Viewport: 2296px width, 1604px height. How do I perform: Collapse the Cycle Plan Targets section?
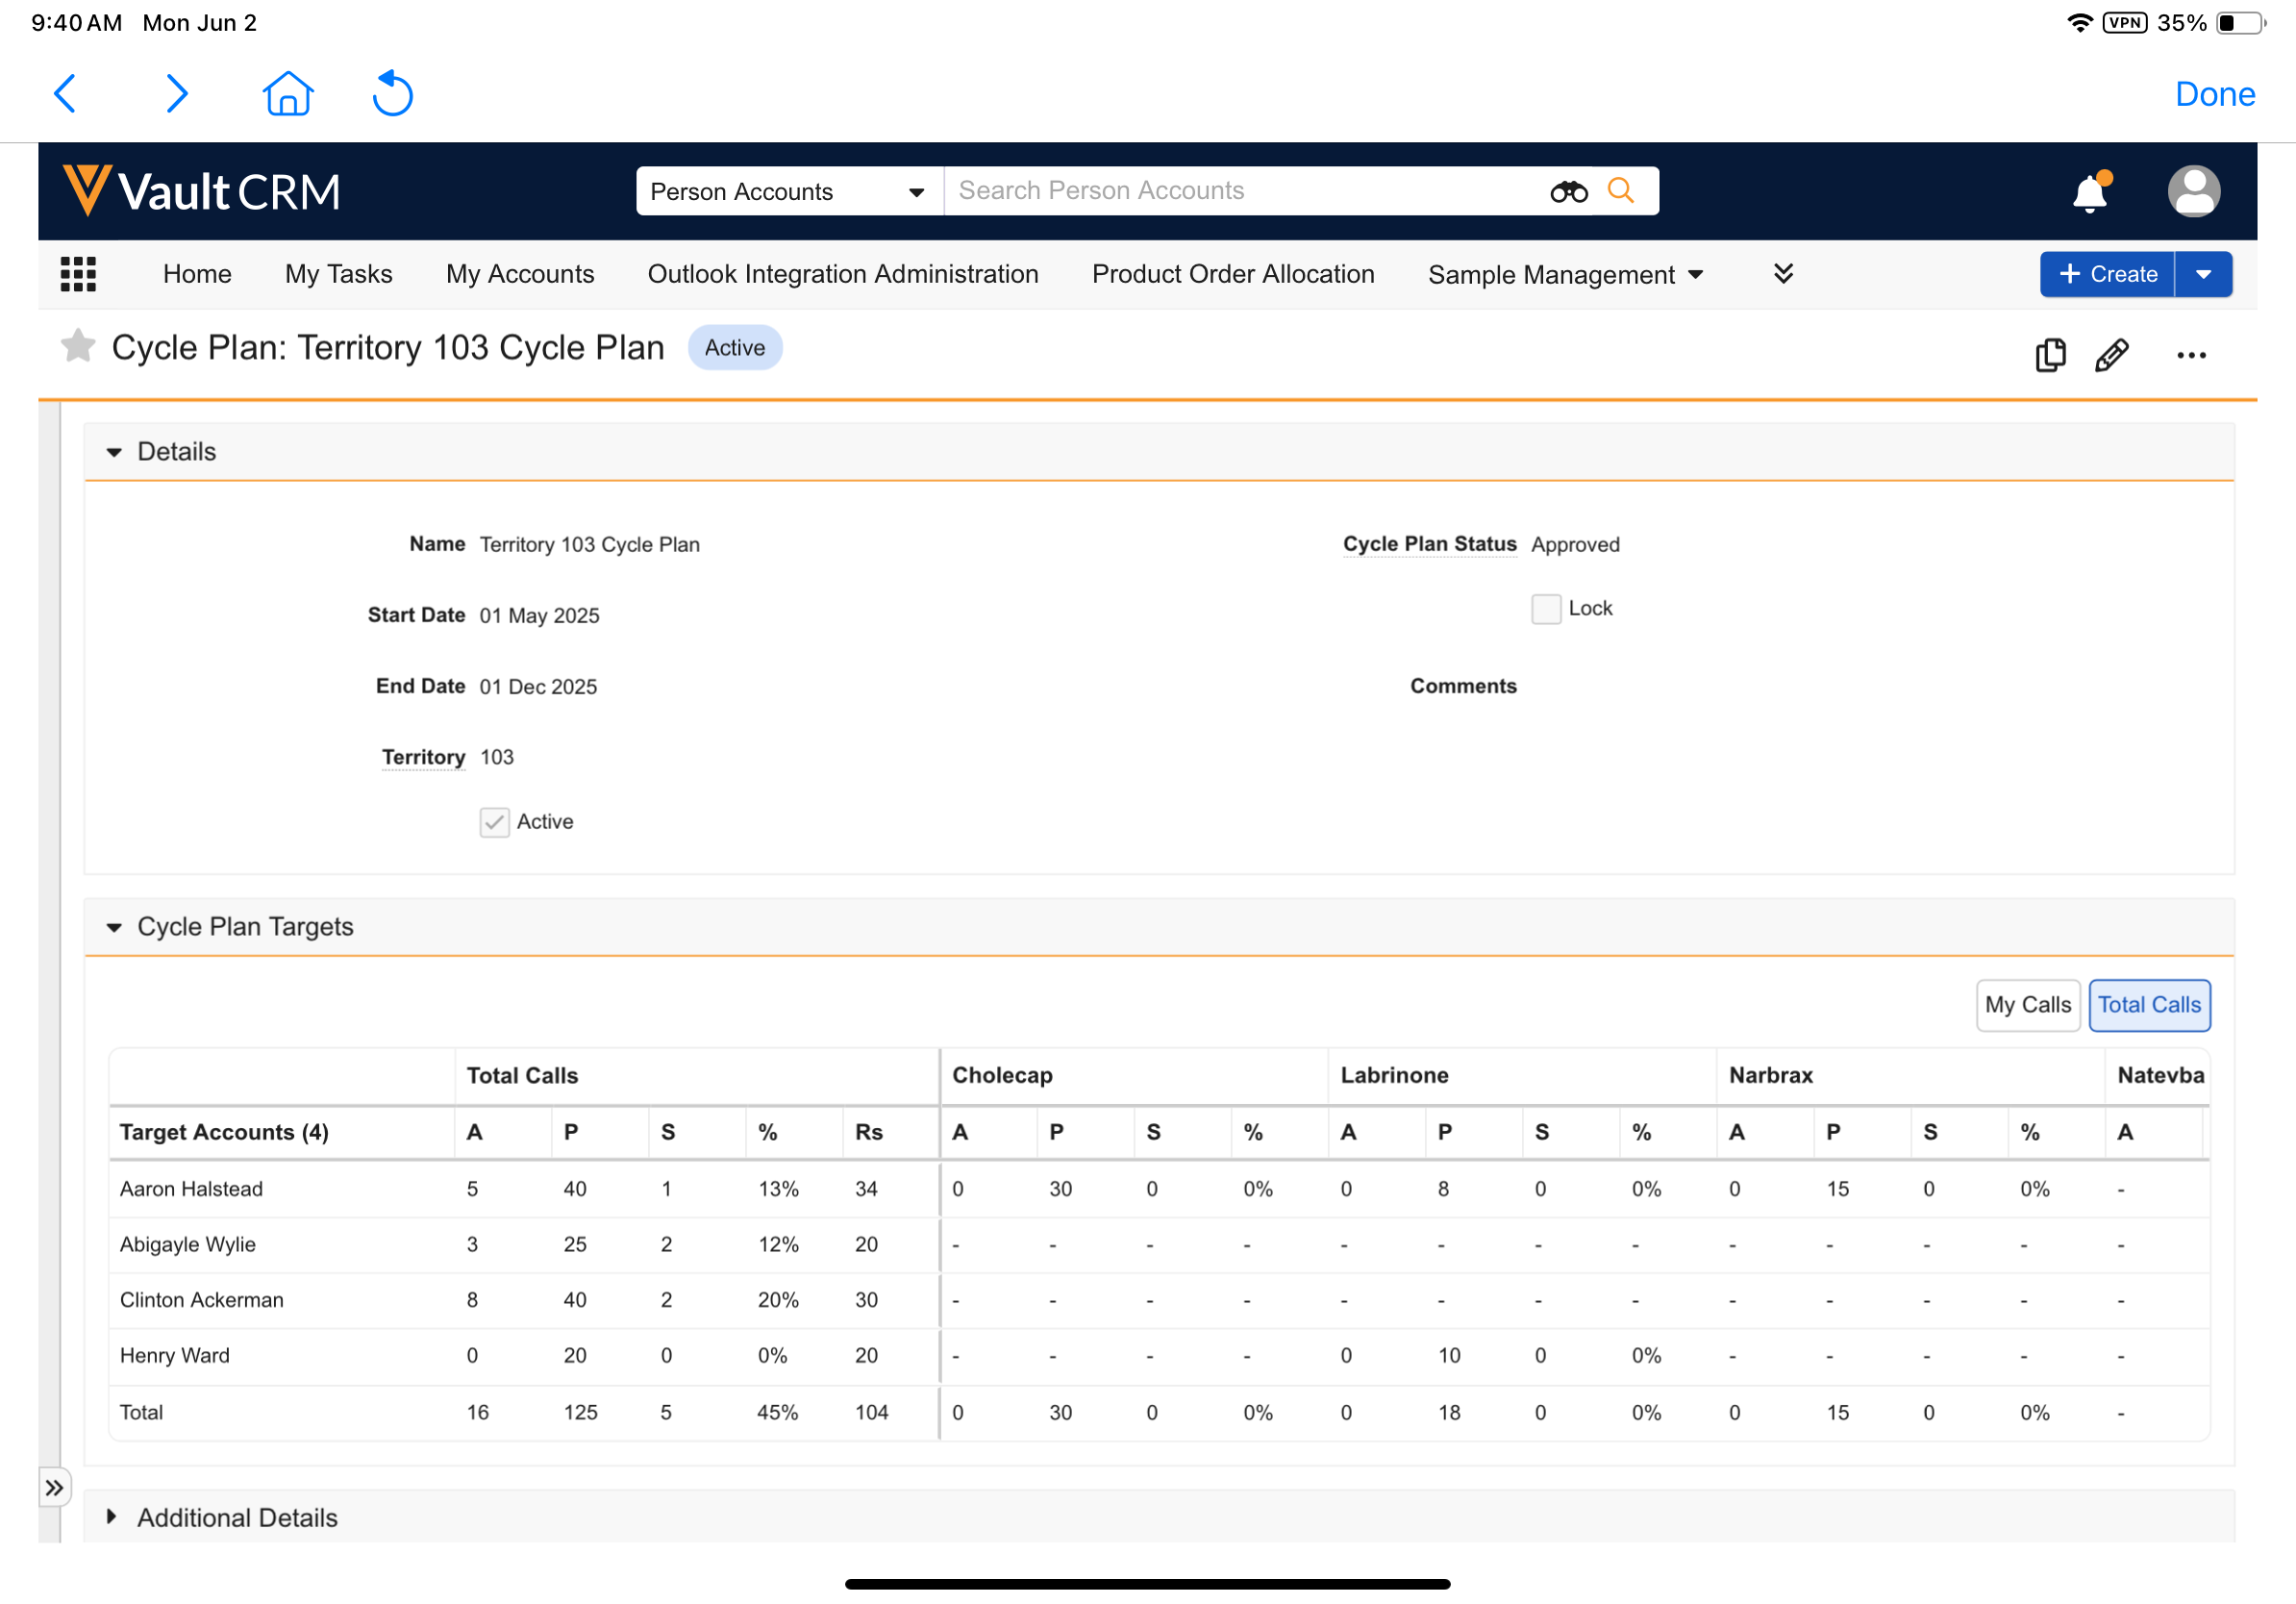(114, 927)
